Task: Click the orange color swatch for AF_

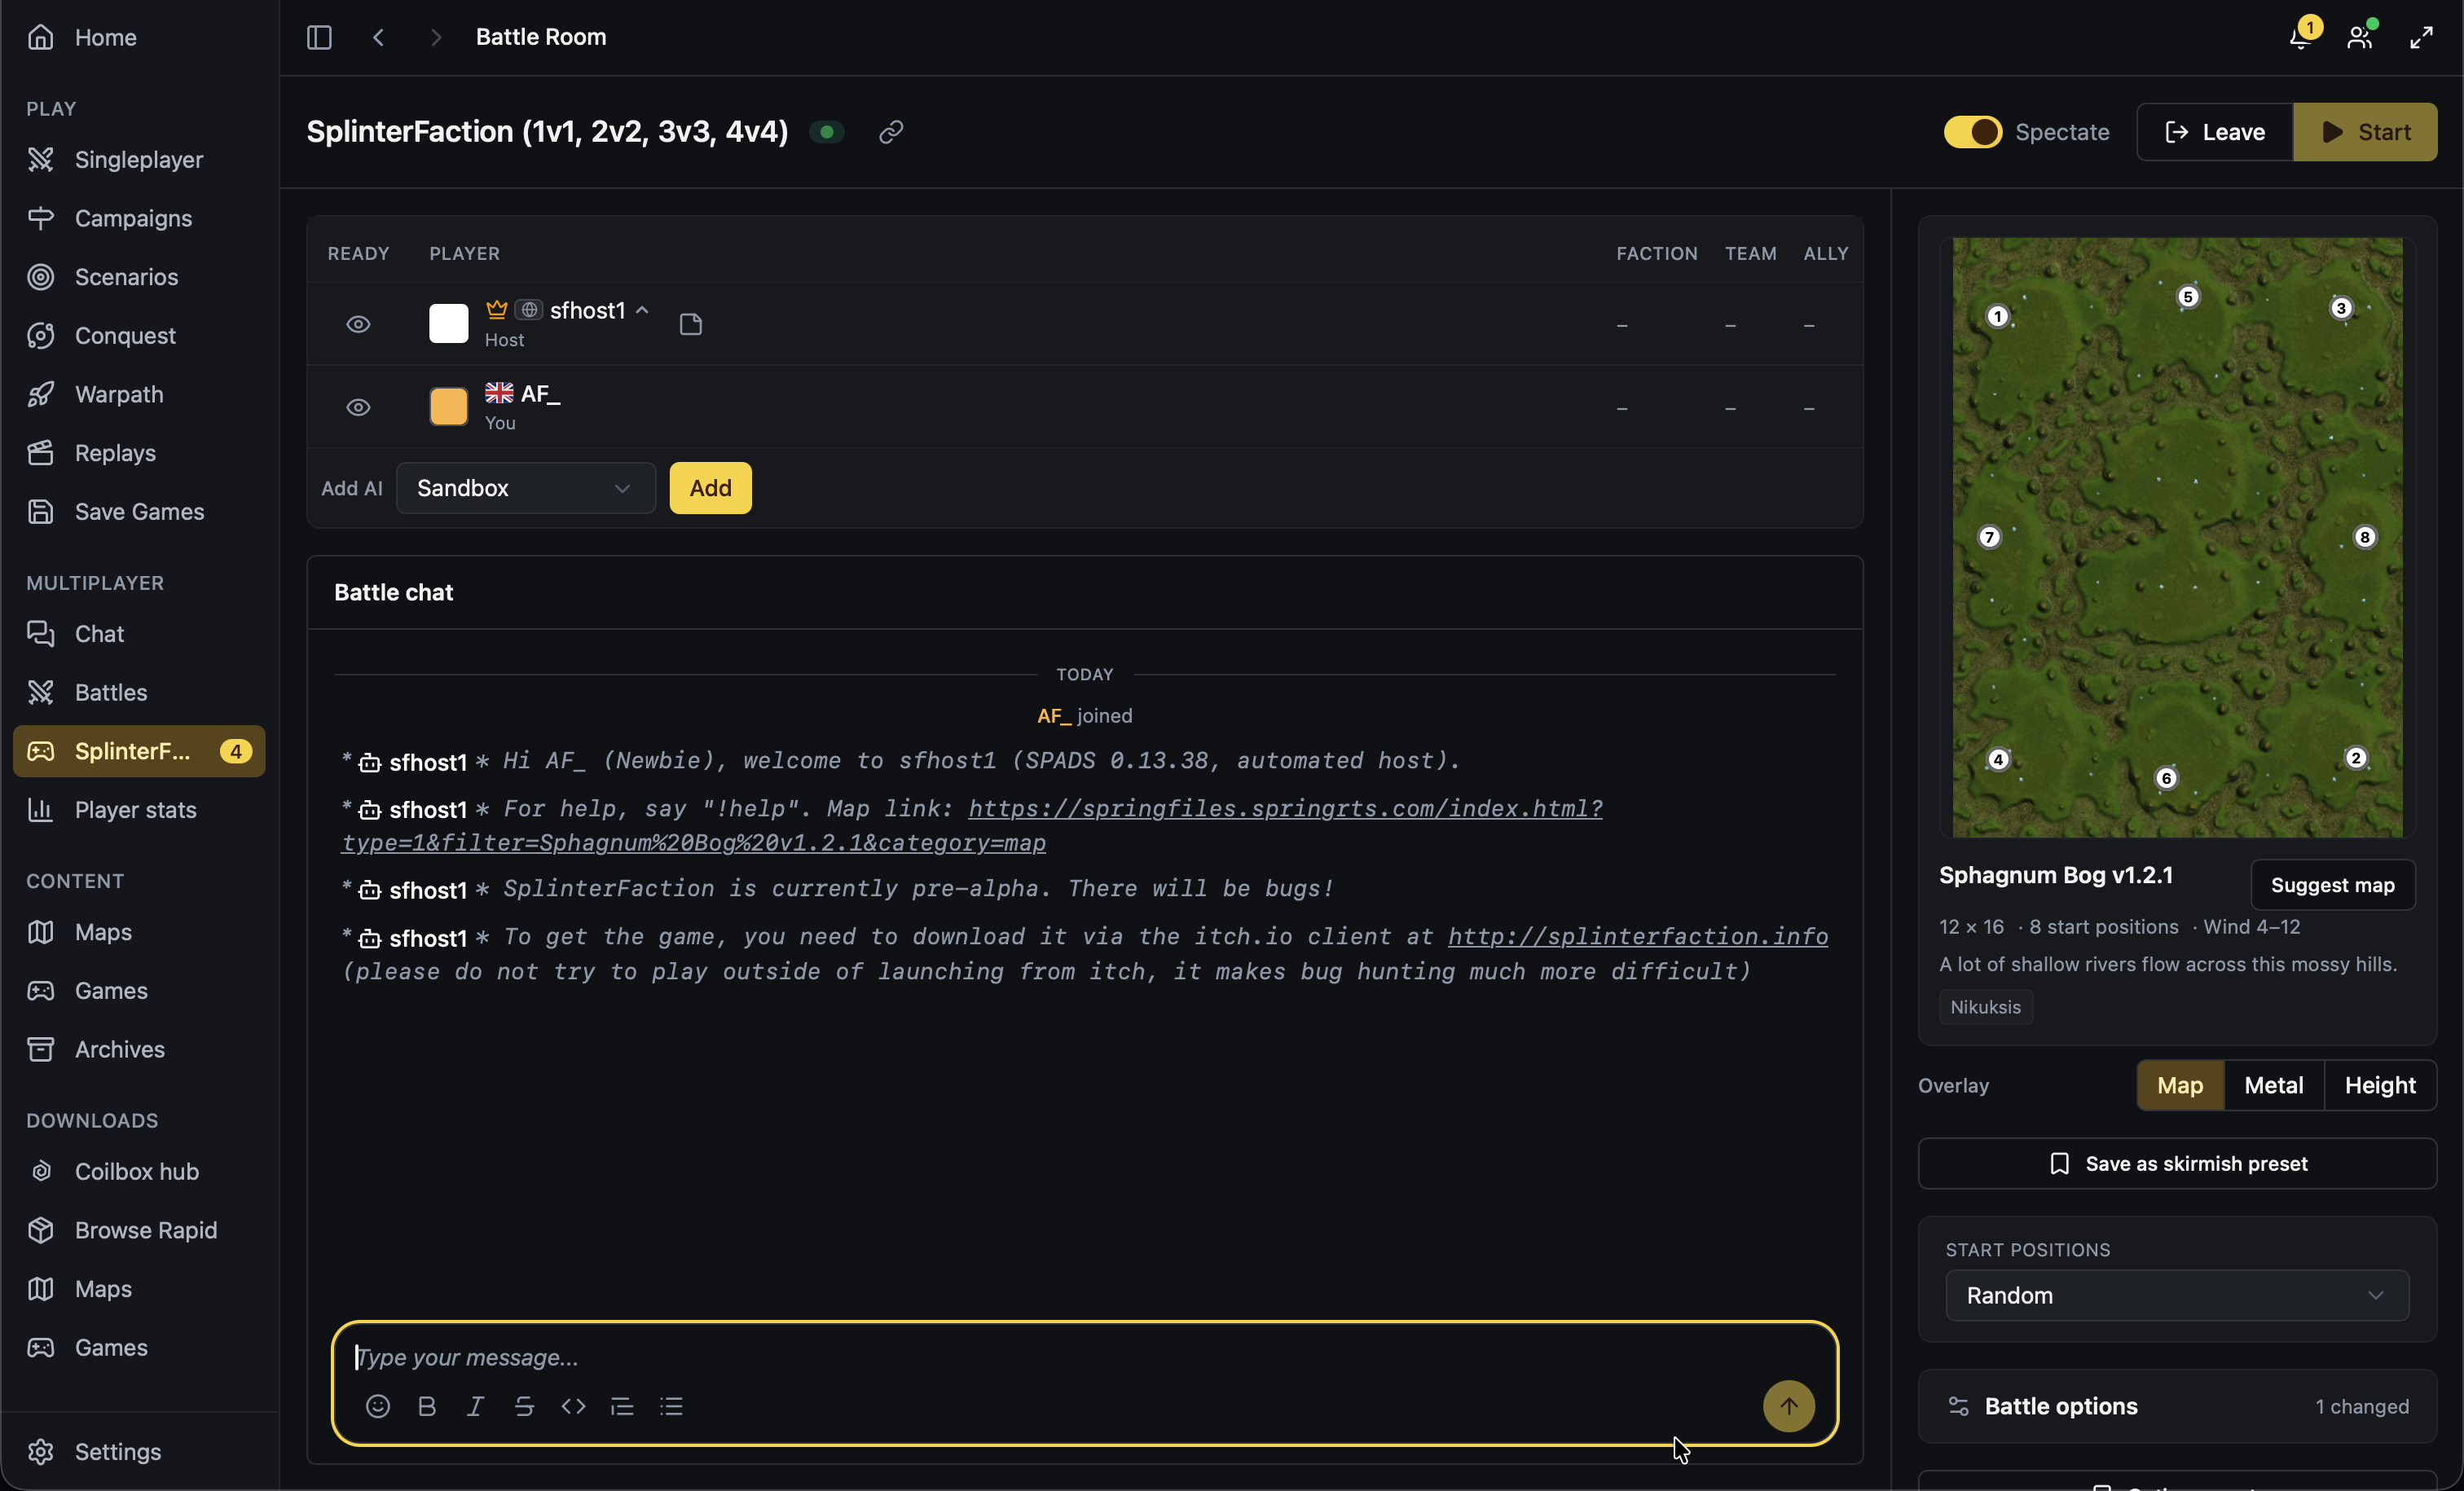Action: click(x=448, y=407)
